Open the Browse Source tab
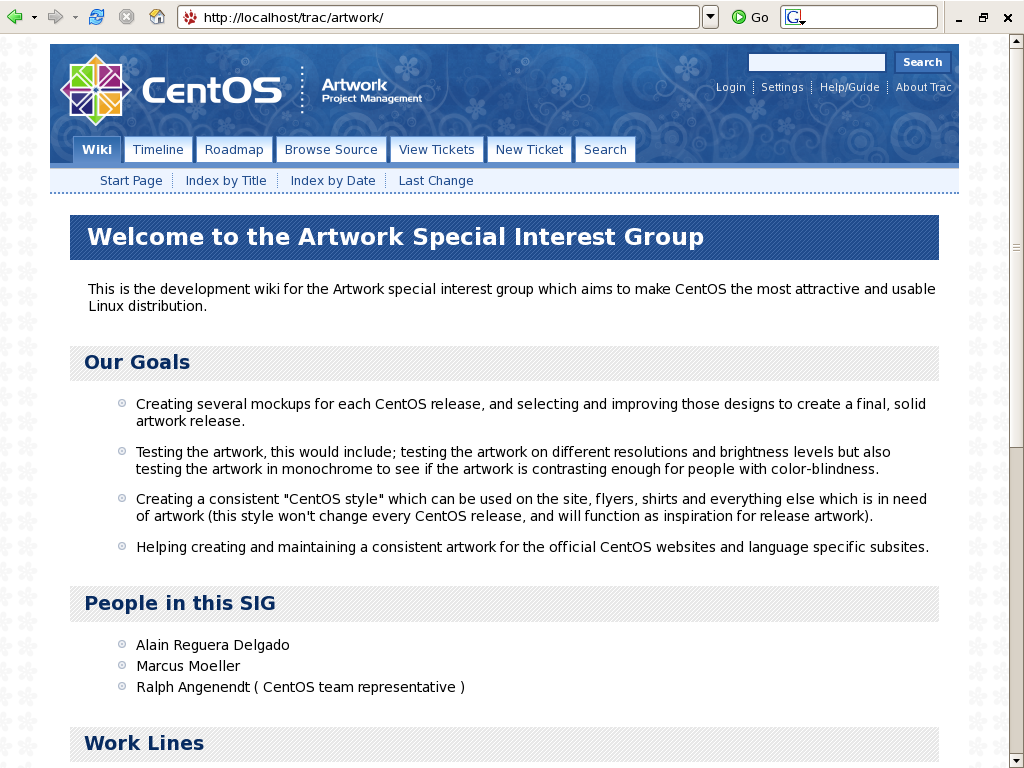The image size is (1024, 768). pyautogui.click(x=331, y=150)
